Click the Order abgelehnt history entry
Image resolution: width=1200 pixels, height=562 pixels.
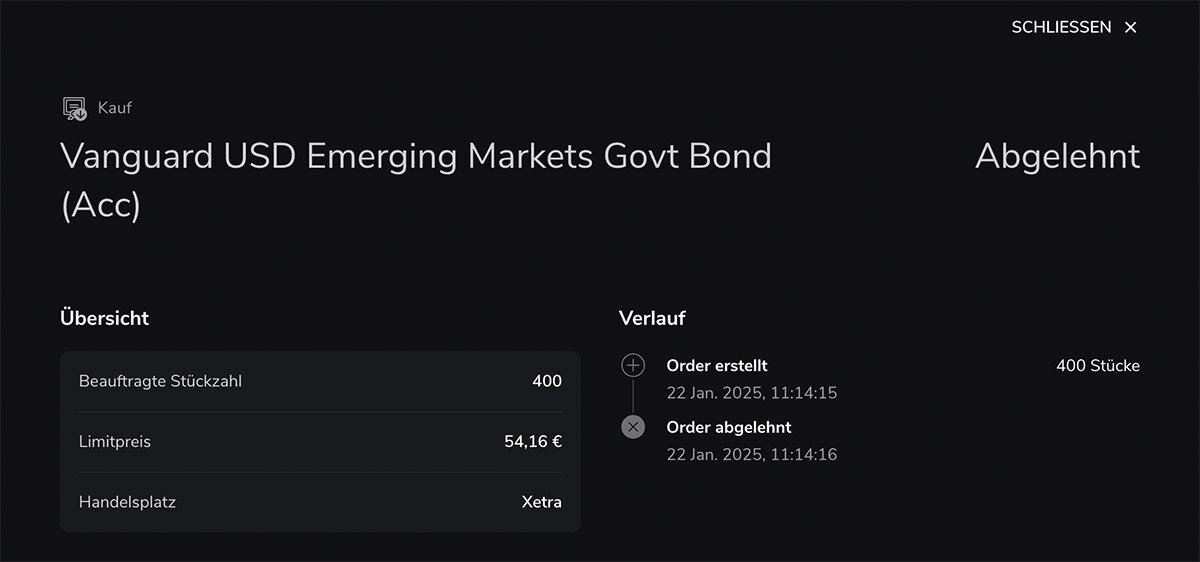tap(729, 427)
